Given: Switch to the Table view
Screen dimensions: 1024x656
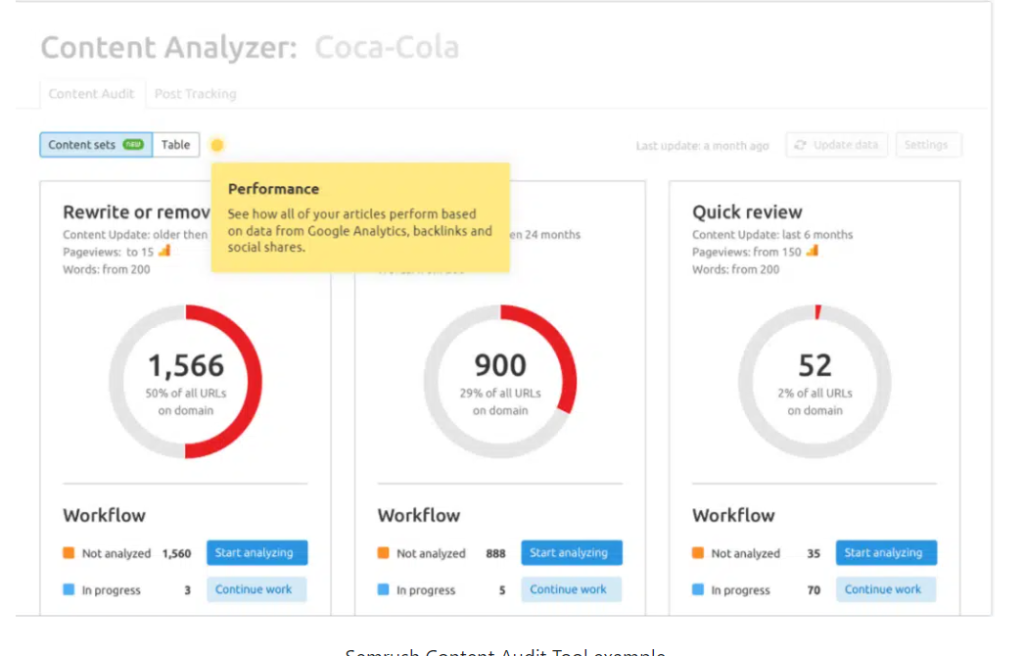Looking at the screenshot, I should click(176, 144).
